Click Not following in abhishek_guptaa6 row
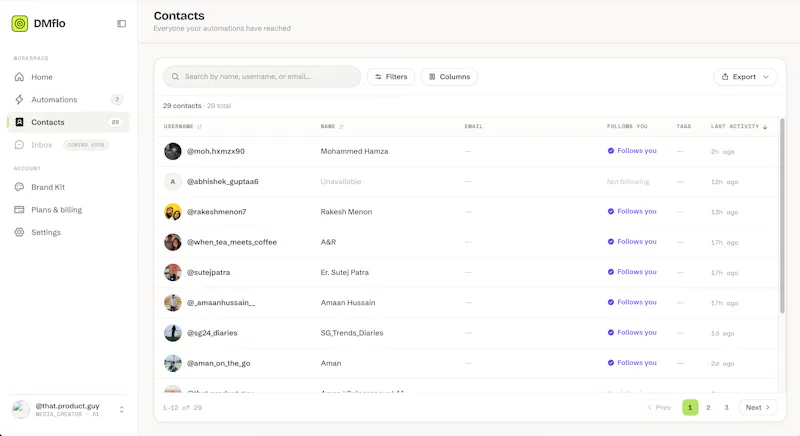 click(628, 182)
